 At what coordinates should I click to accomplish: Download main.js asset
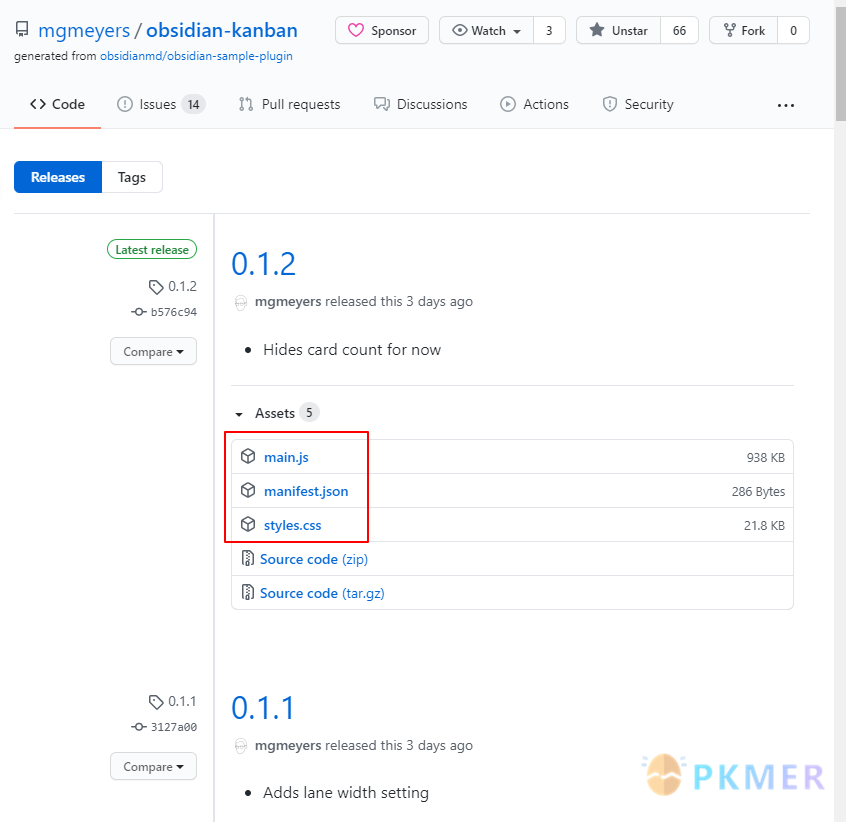[x=286, y=457]
